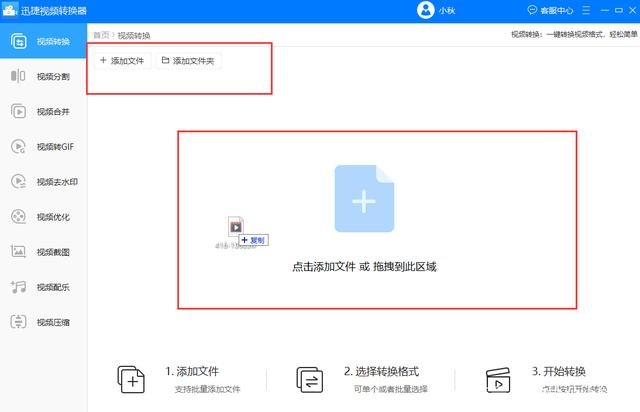Click the 视频转GIF play-circle icon

[x=18, y=146]
